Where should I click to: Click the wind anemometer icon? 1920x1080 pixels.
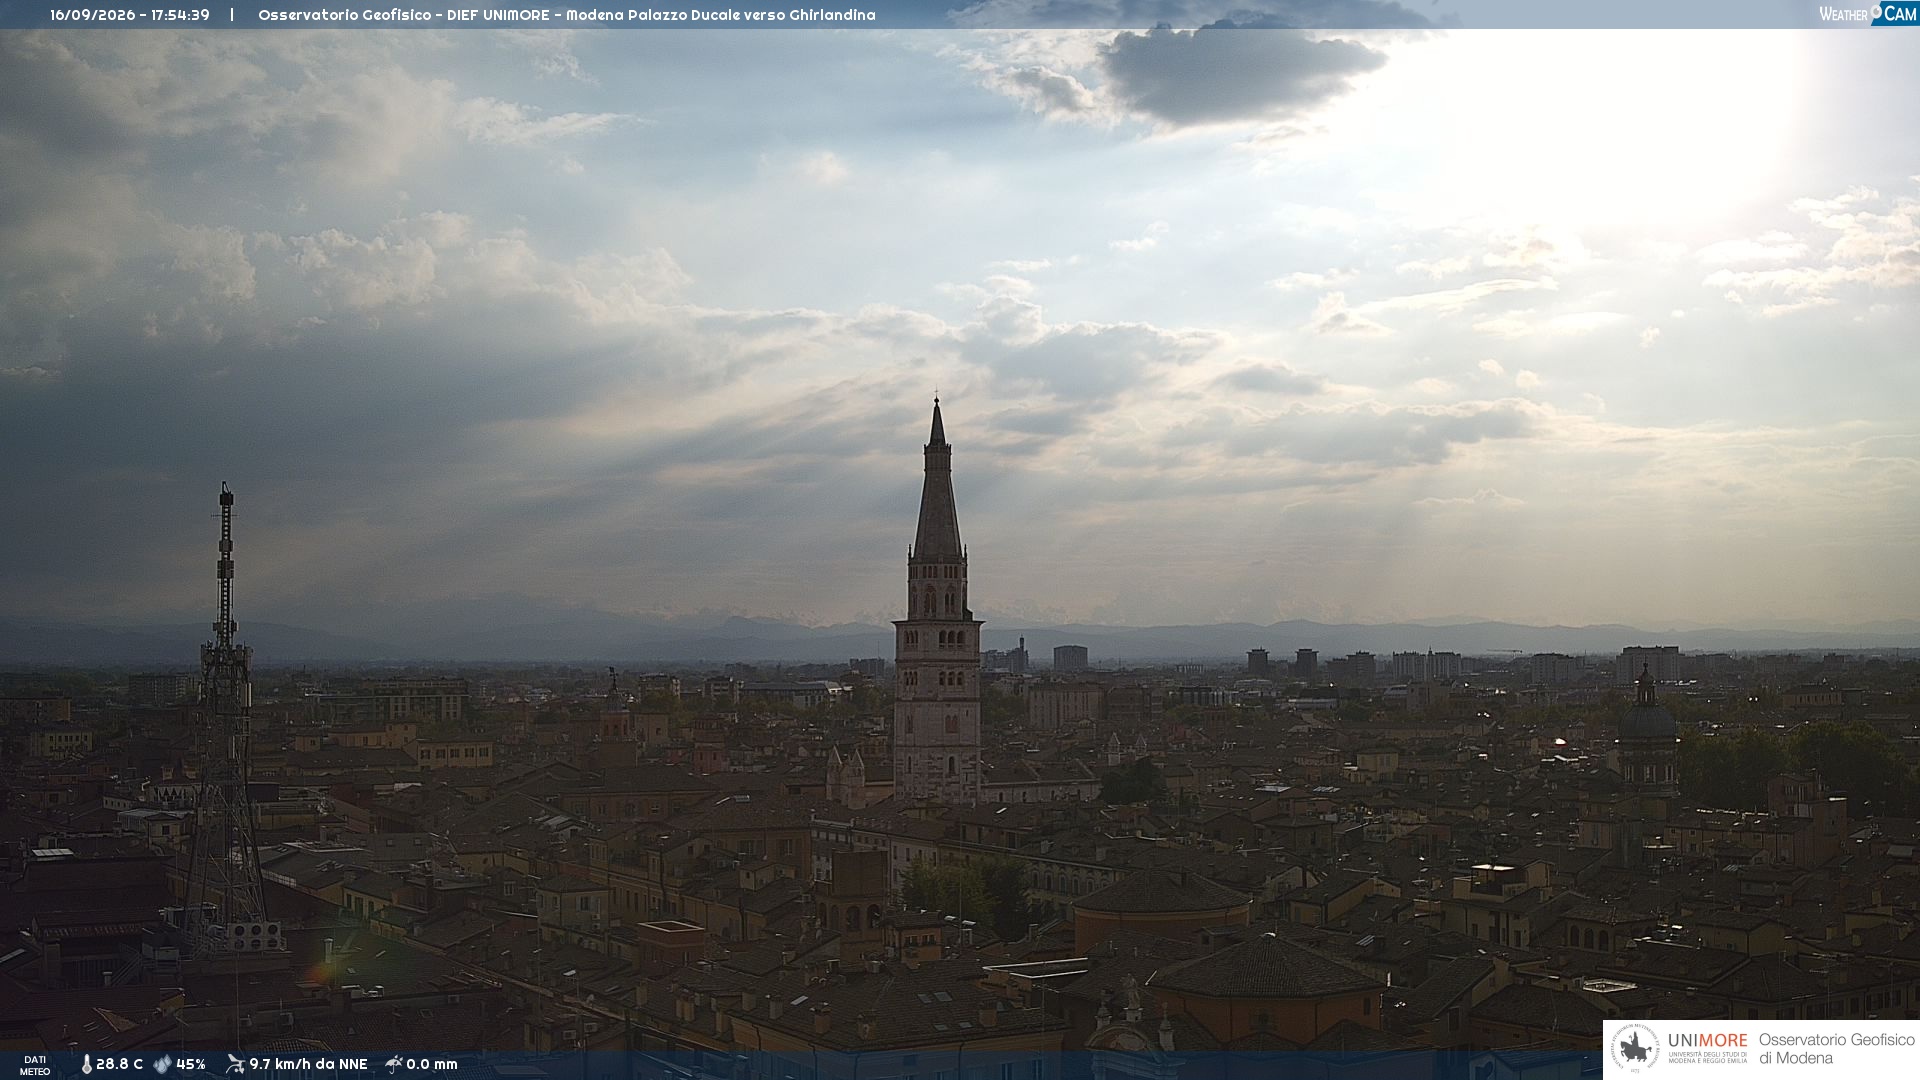235,1064
